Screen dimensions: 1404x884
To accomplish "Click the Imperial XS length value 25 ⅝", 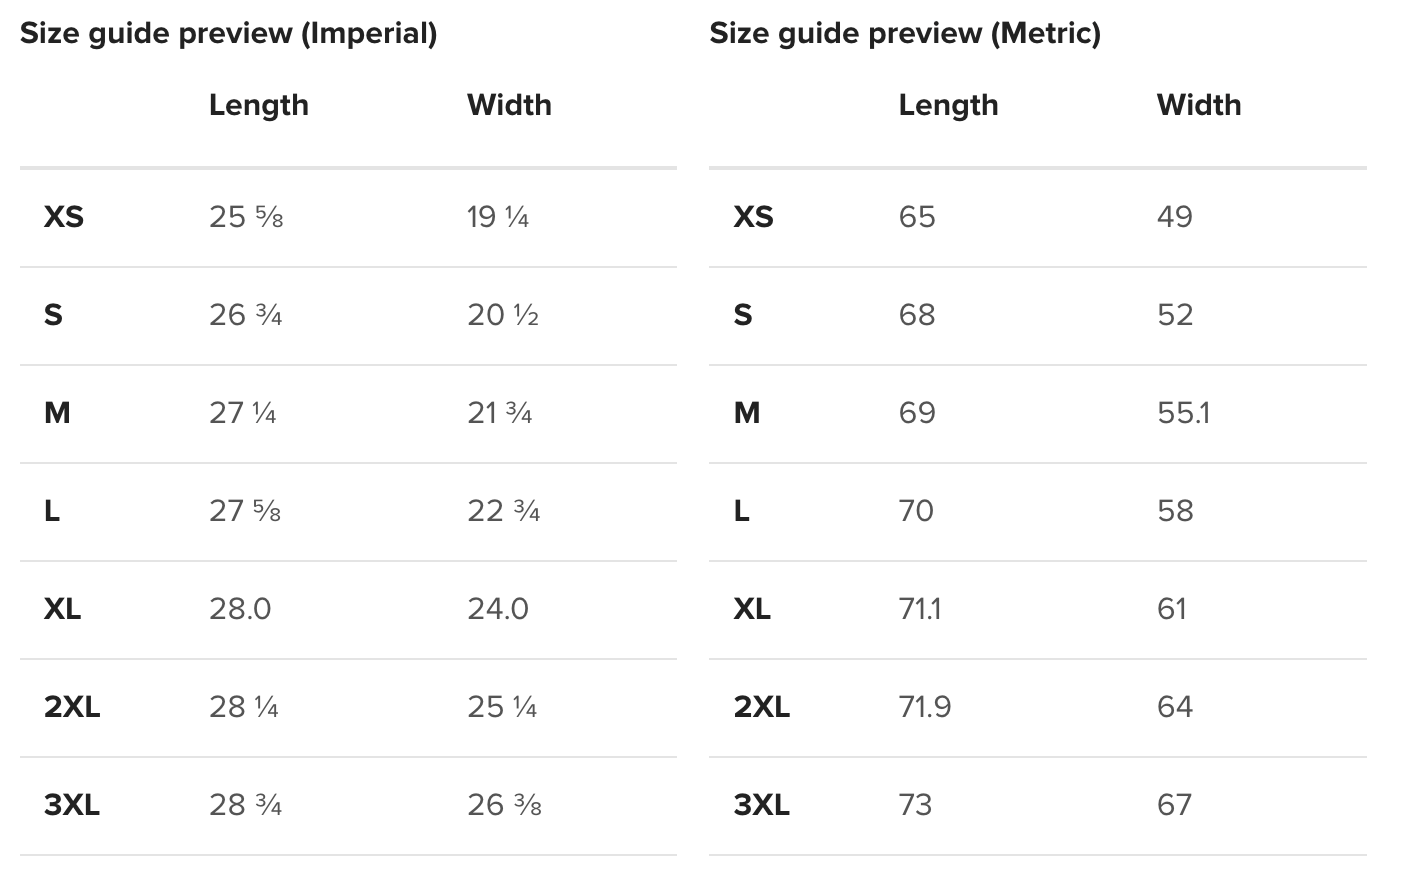I will 246,217.
